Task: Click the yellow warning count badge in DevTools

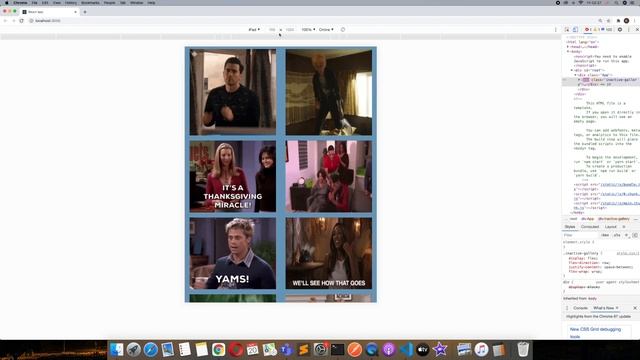Action: (596, 29)
